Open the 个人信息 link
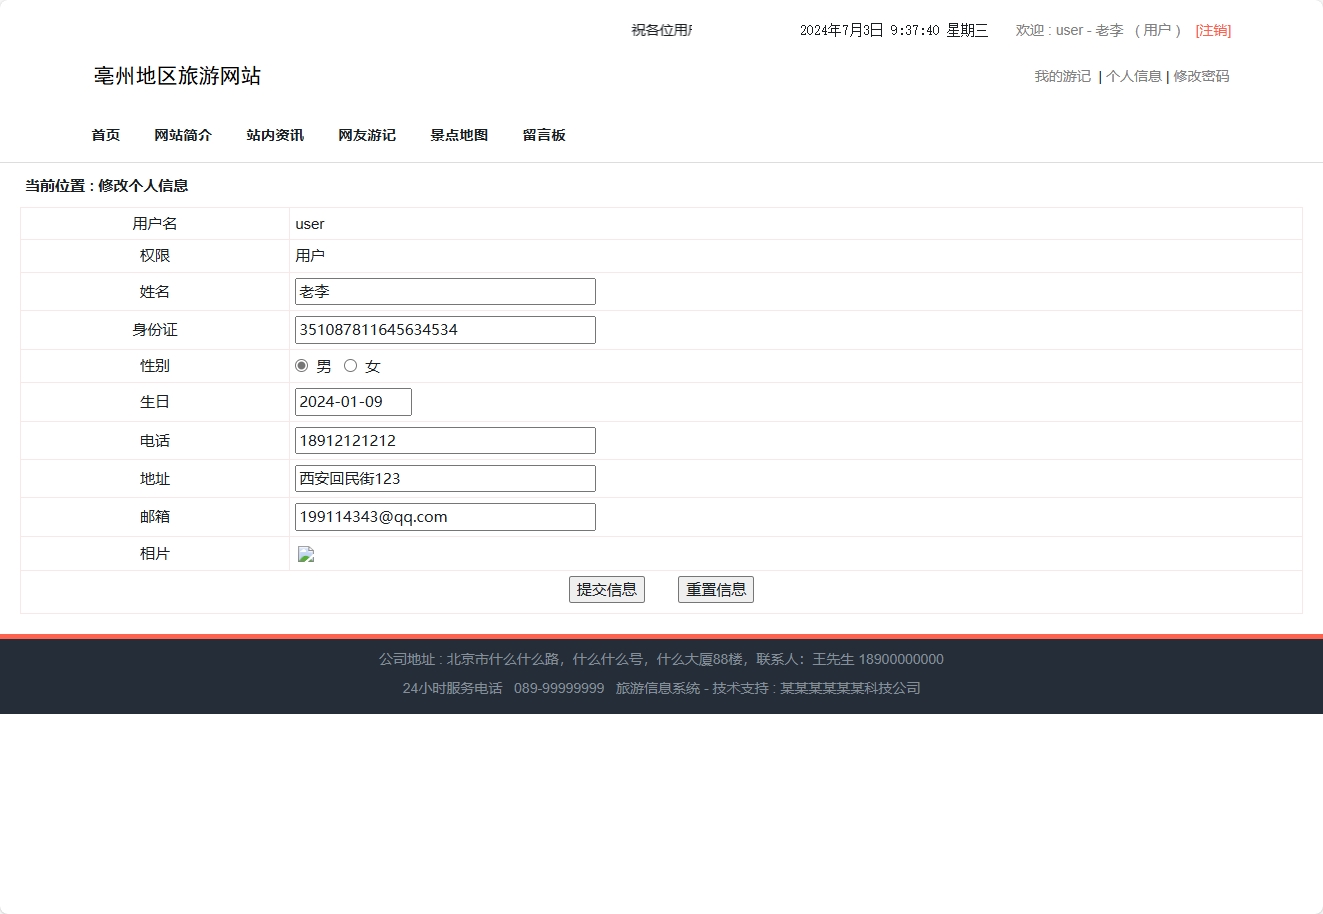The image size is (1323, 914). click(x=1135, y=75)
